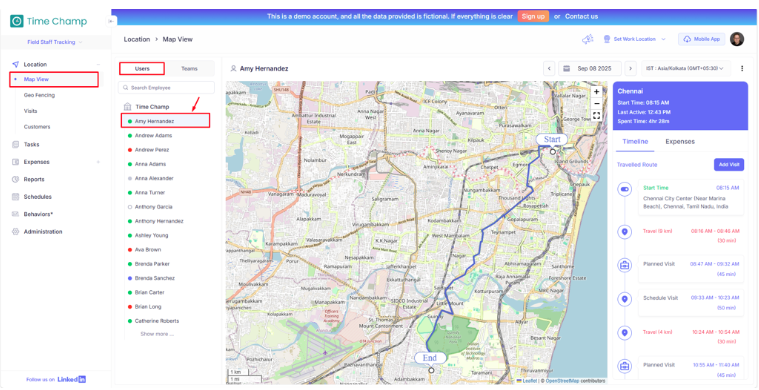Open the three-dot more options menu
The width and height of the screenshot is (759, 390).
coord(742,69)
